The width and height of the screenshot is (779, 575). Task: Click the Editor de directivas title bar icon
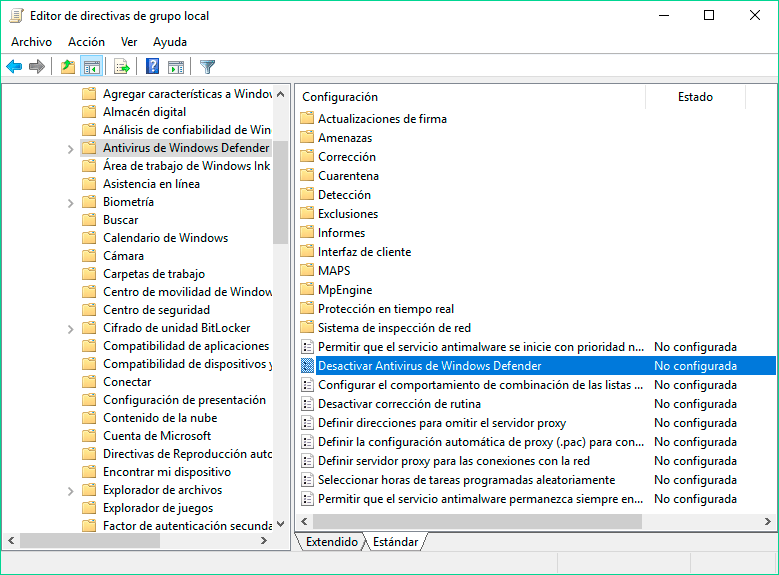pyautogui.click(x=17, y=16)
